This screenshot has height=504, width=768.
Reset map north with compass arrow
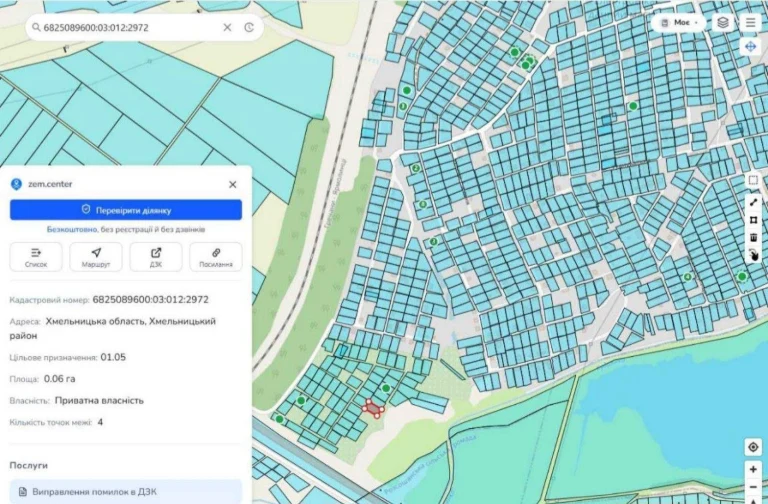(753, 500)
